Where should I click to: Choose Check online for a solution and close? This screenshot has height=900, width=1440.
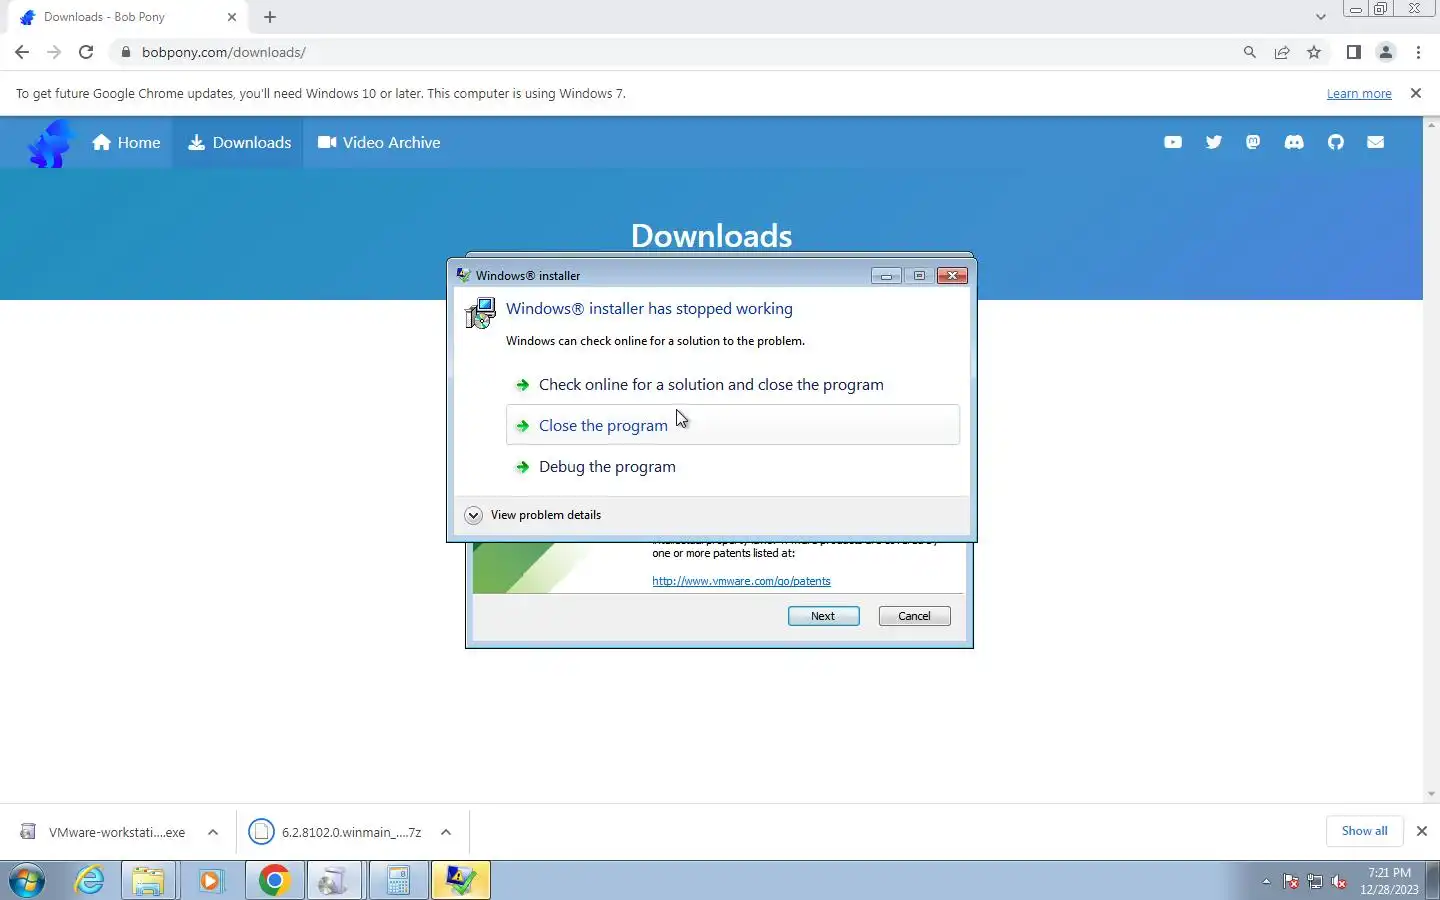tap(733, 385)
